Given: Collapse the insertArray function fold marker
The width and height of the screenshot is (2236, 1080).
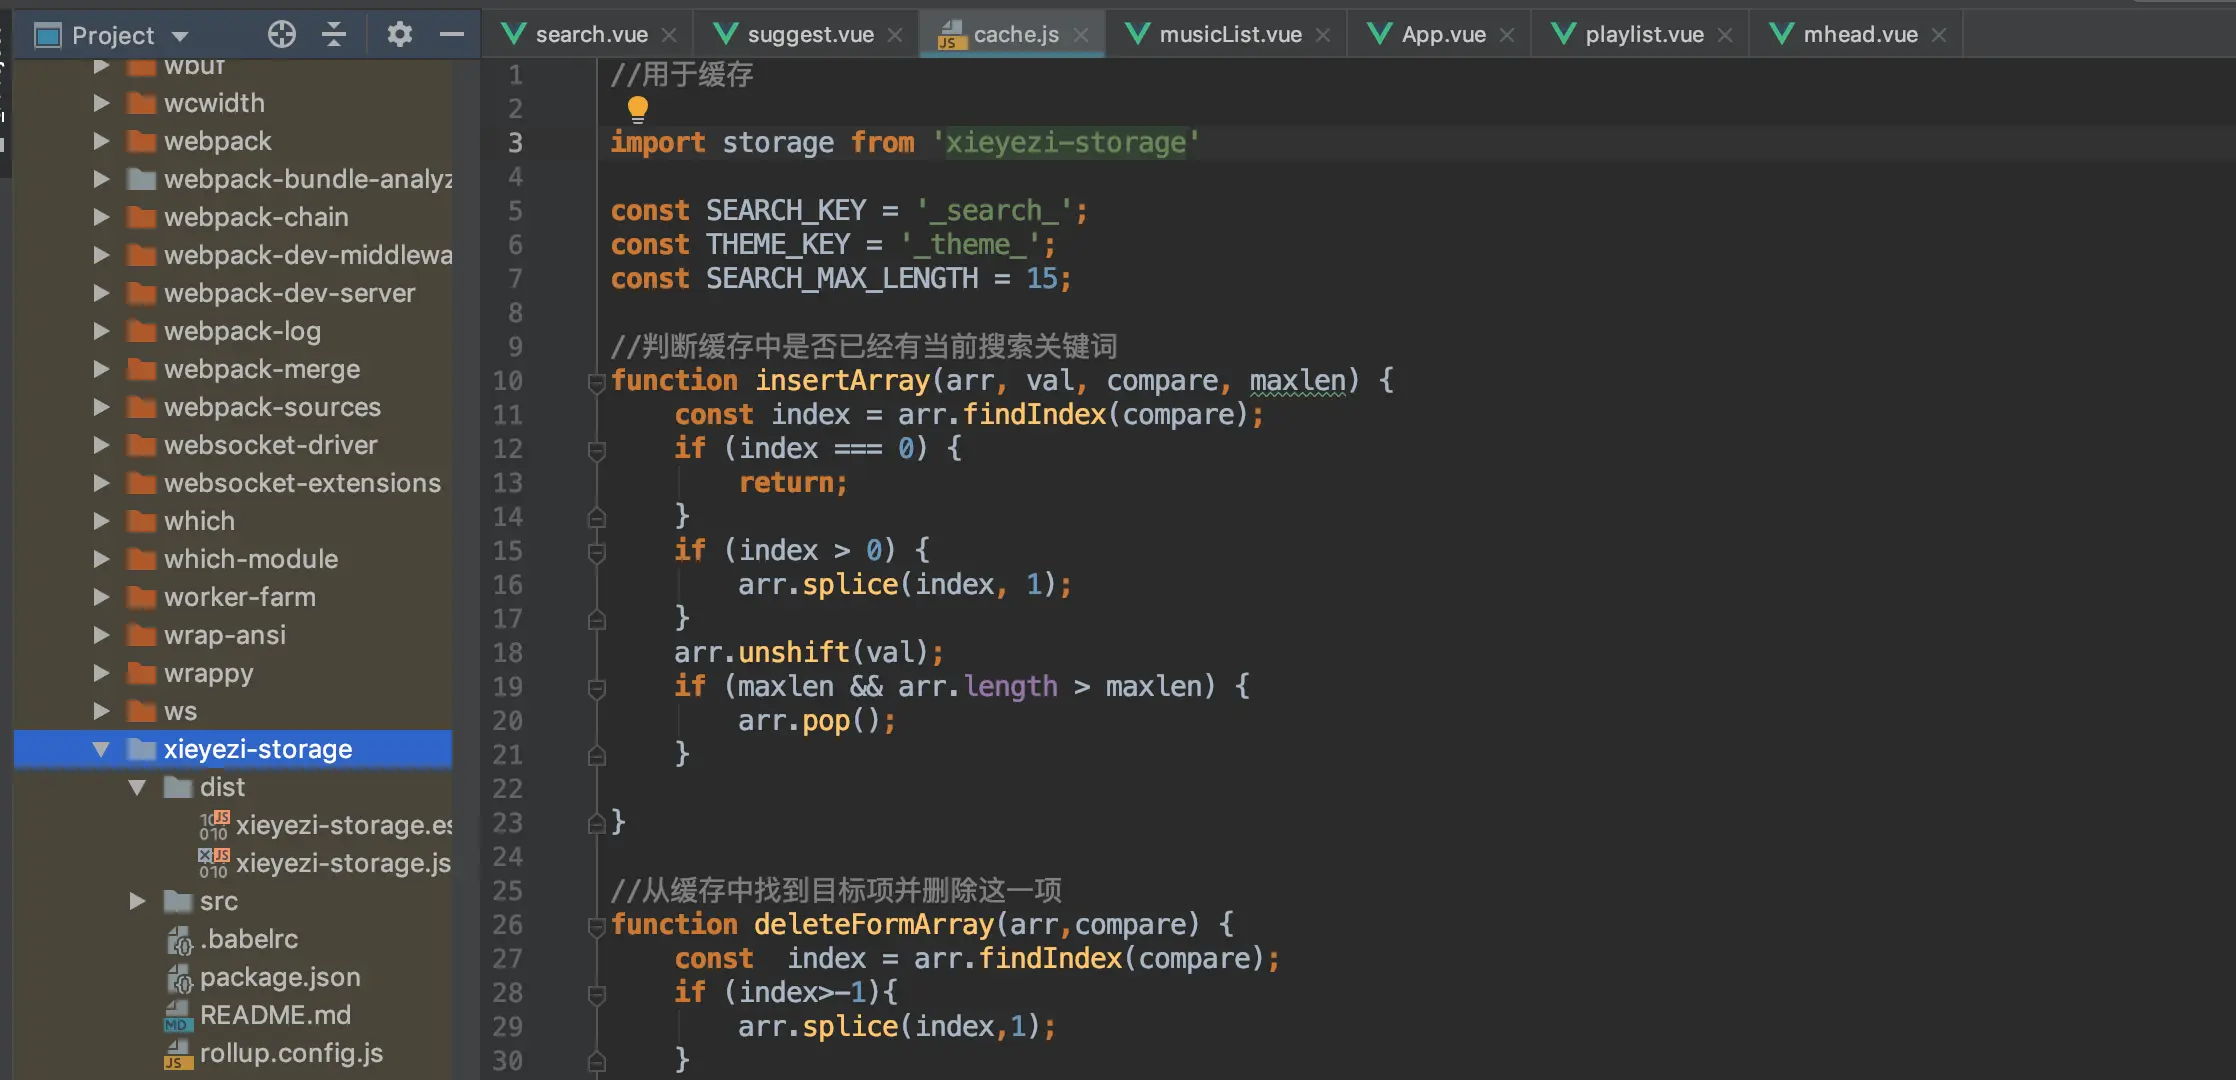Looking at the screenshot, I should coord(596,380).
